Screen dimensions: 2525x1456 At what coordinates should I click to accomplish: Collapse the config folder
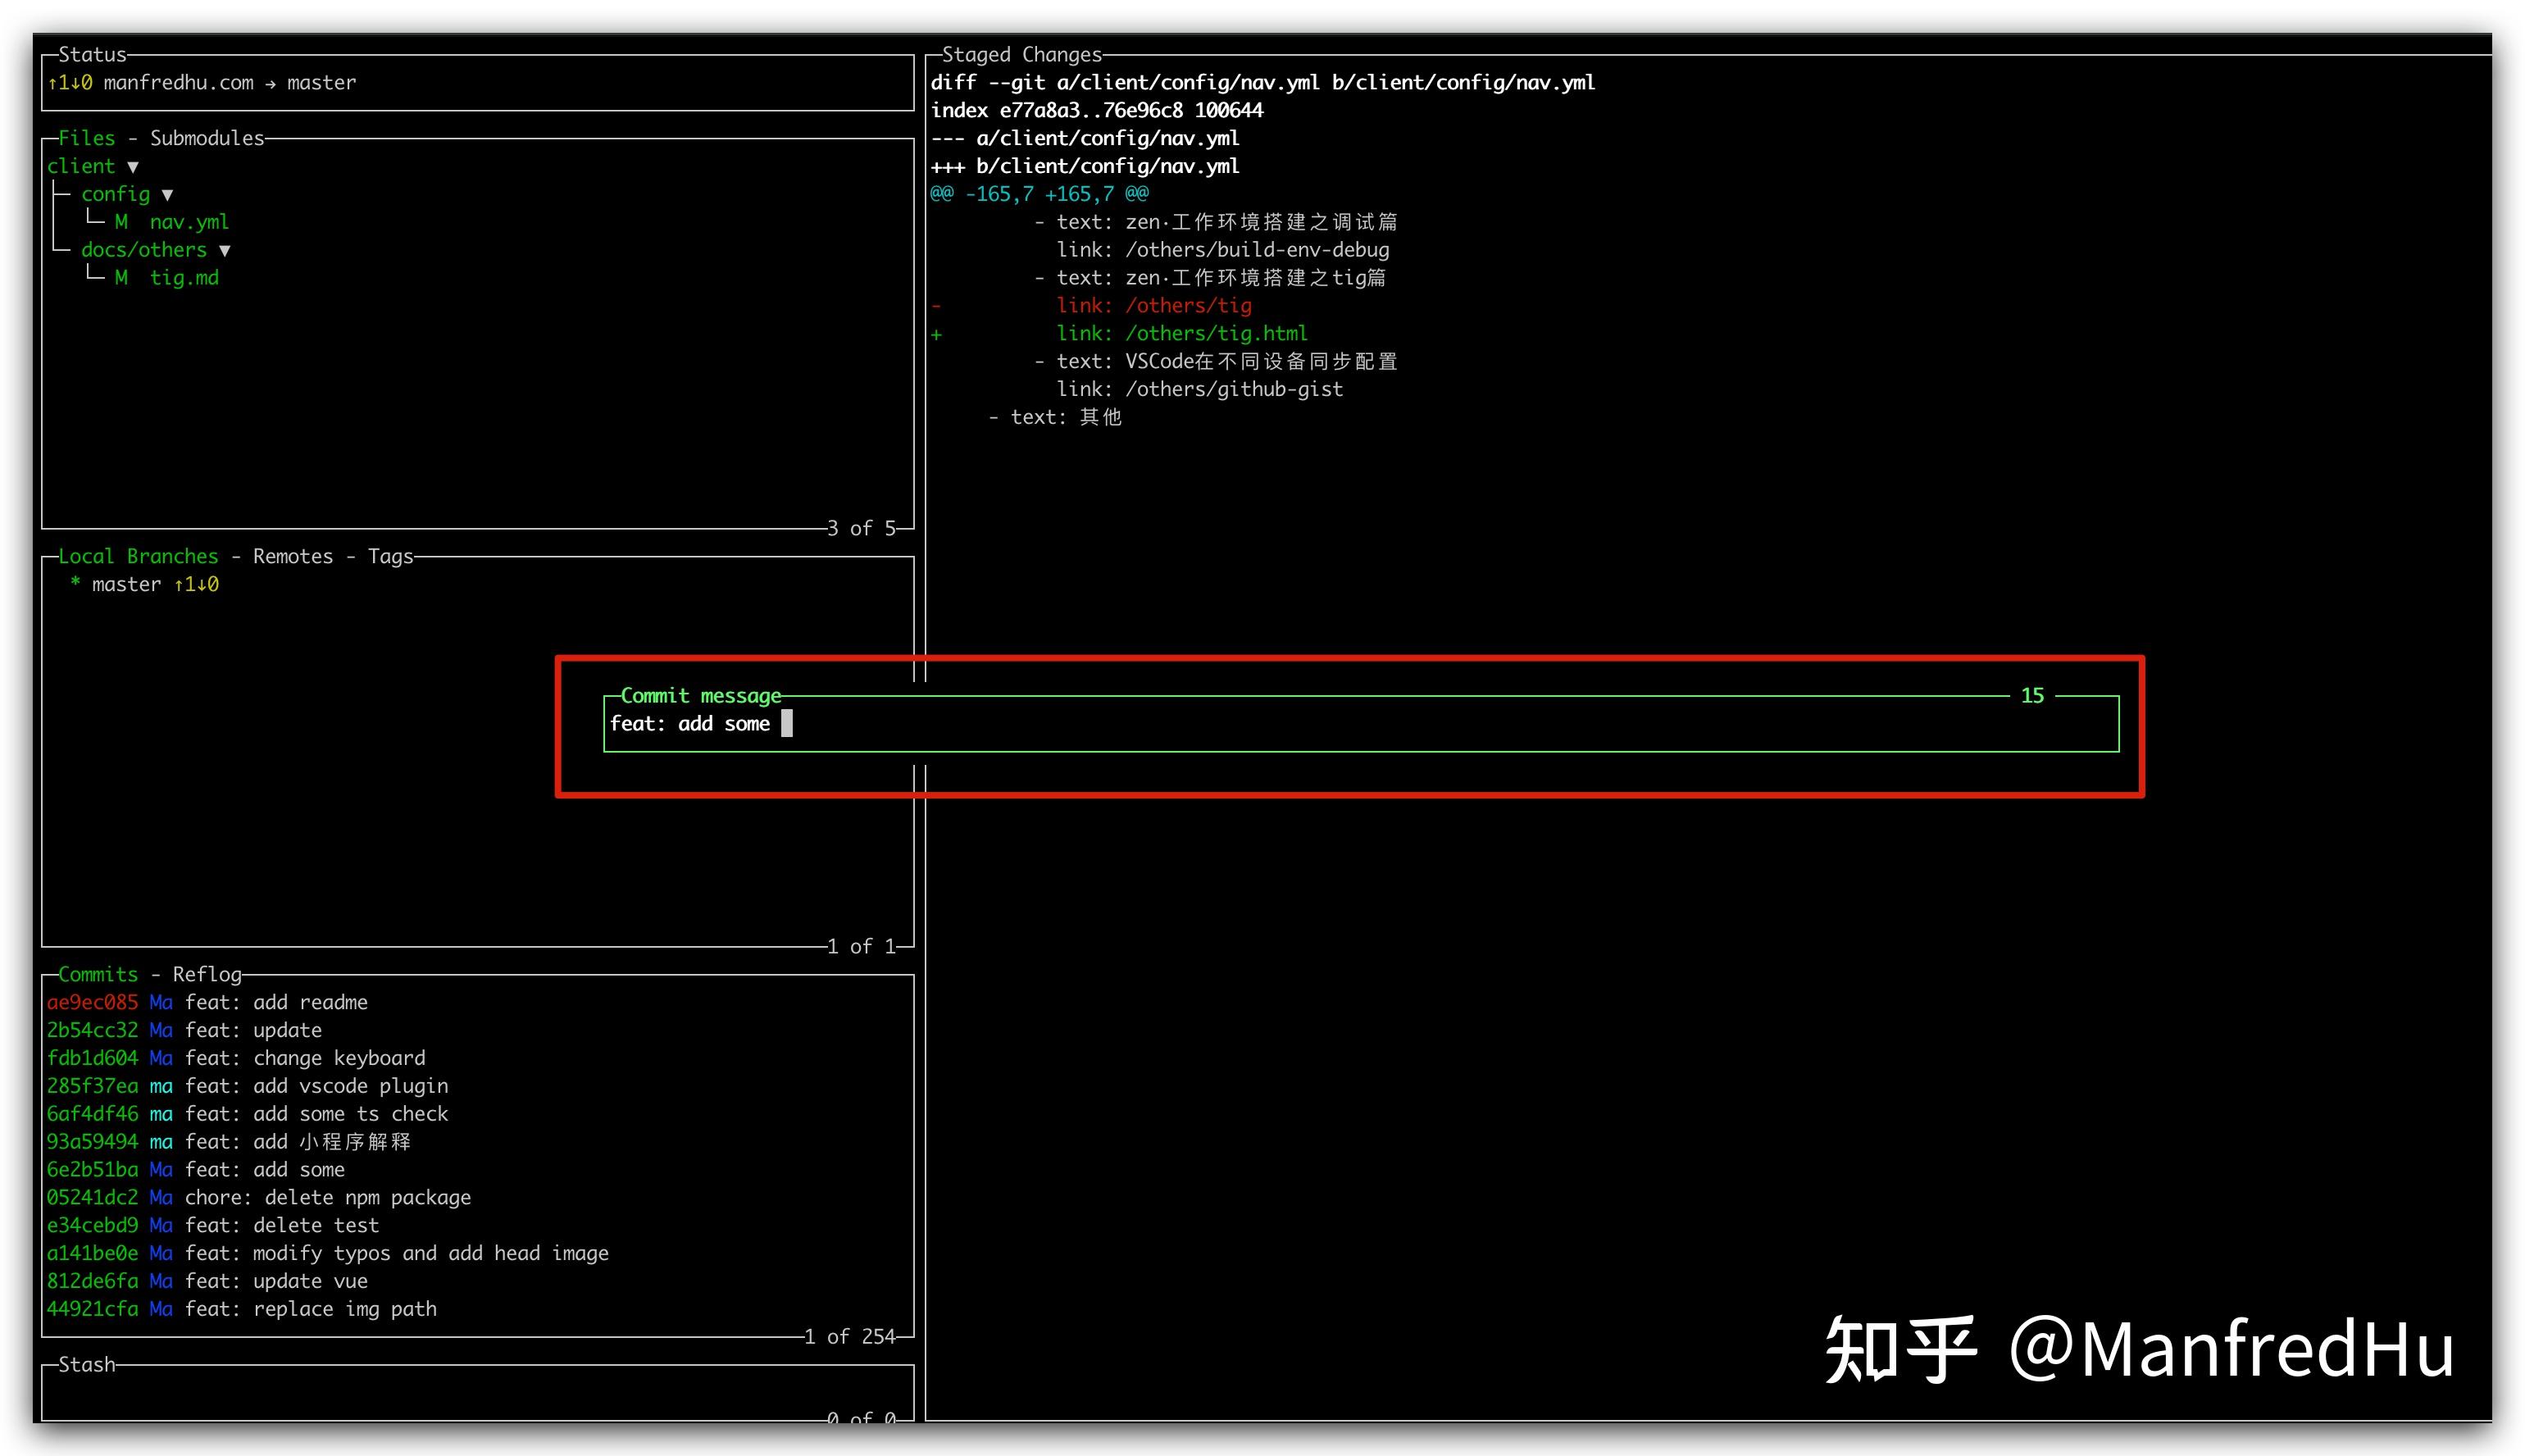(167, 194)
